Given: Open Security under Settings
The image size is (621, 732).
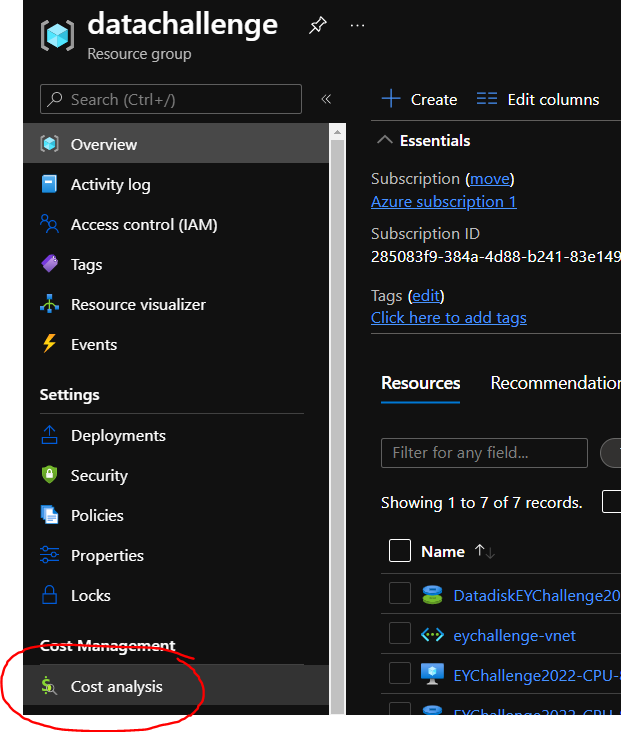Looking at the screenshot, I should pyautogui.click(x=176, y=475).
